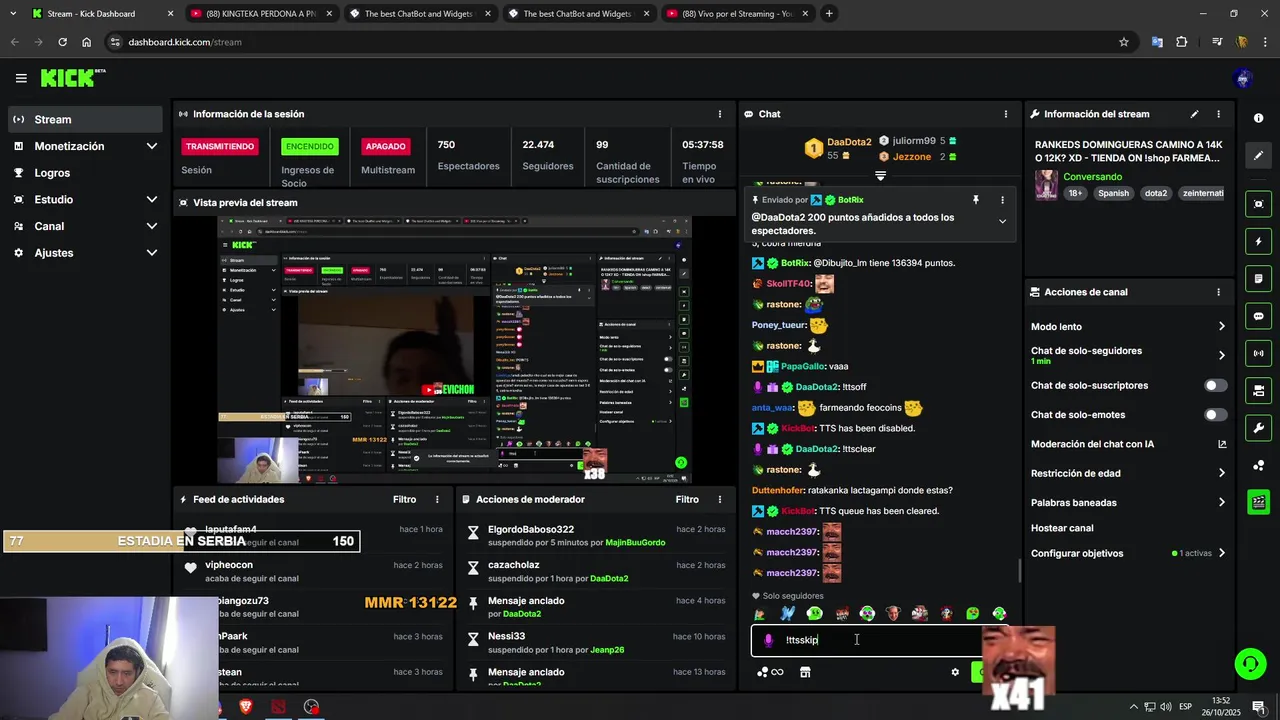This screenshot has width=1280, height=720.
Task: Open Jeanp26 moderator link
Action: point(606,650)
